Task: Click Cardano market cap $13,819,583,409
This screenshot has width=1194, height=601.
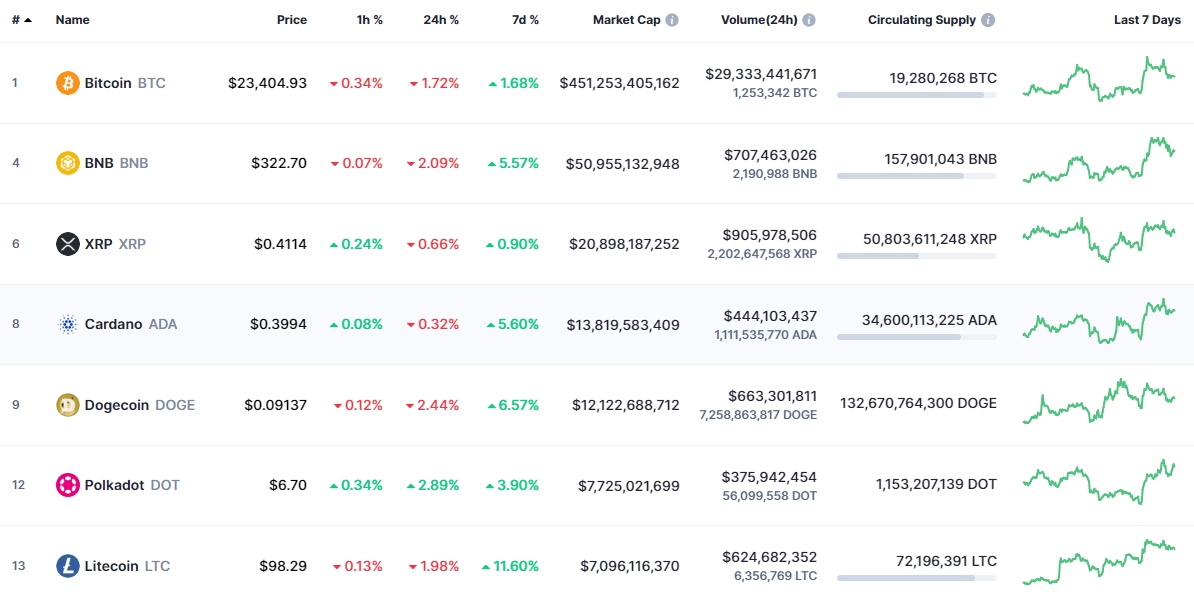Action: pos(623,324)
